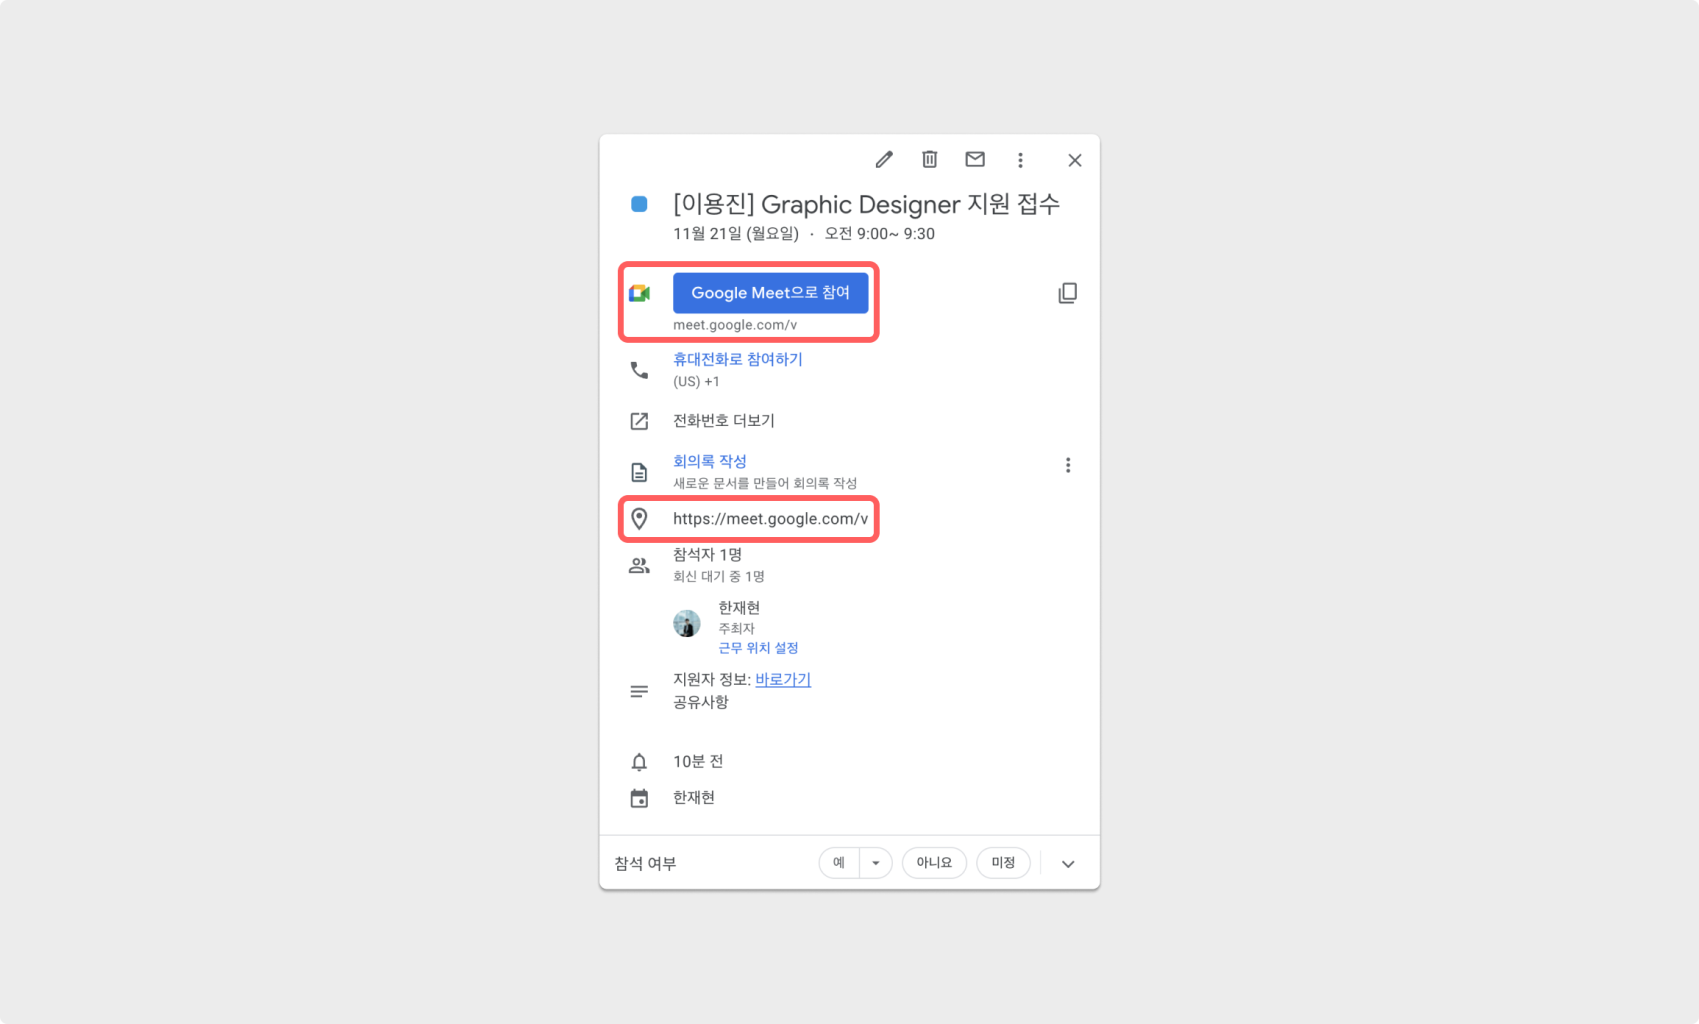Click the Google Meet으로 참여 button
This screenshot has height=1024, width=1699.
pyautogui.click(x=771, y=293)
